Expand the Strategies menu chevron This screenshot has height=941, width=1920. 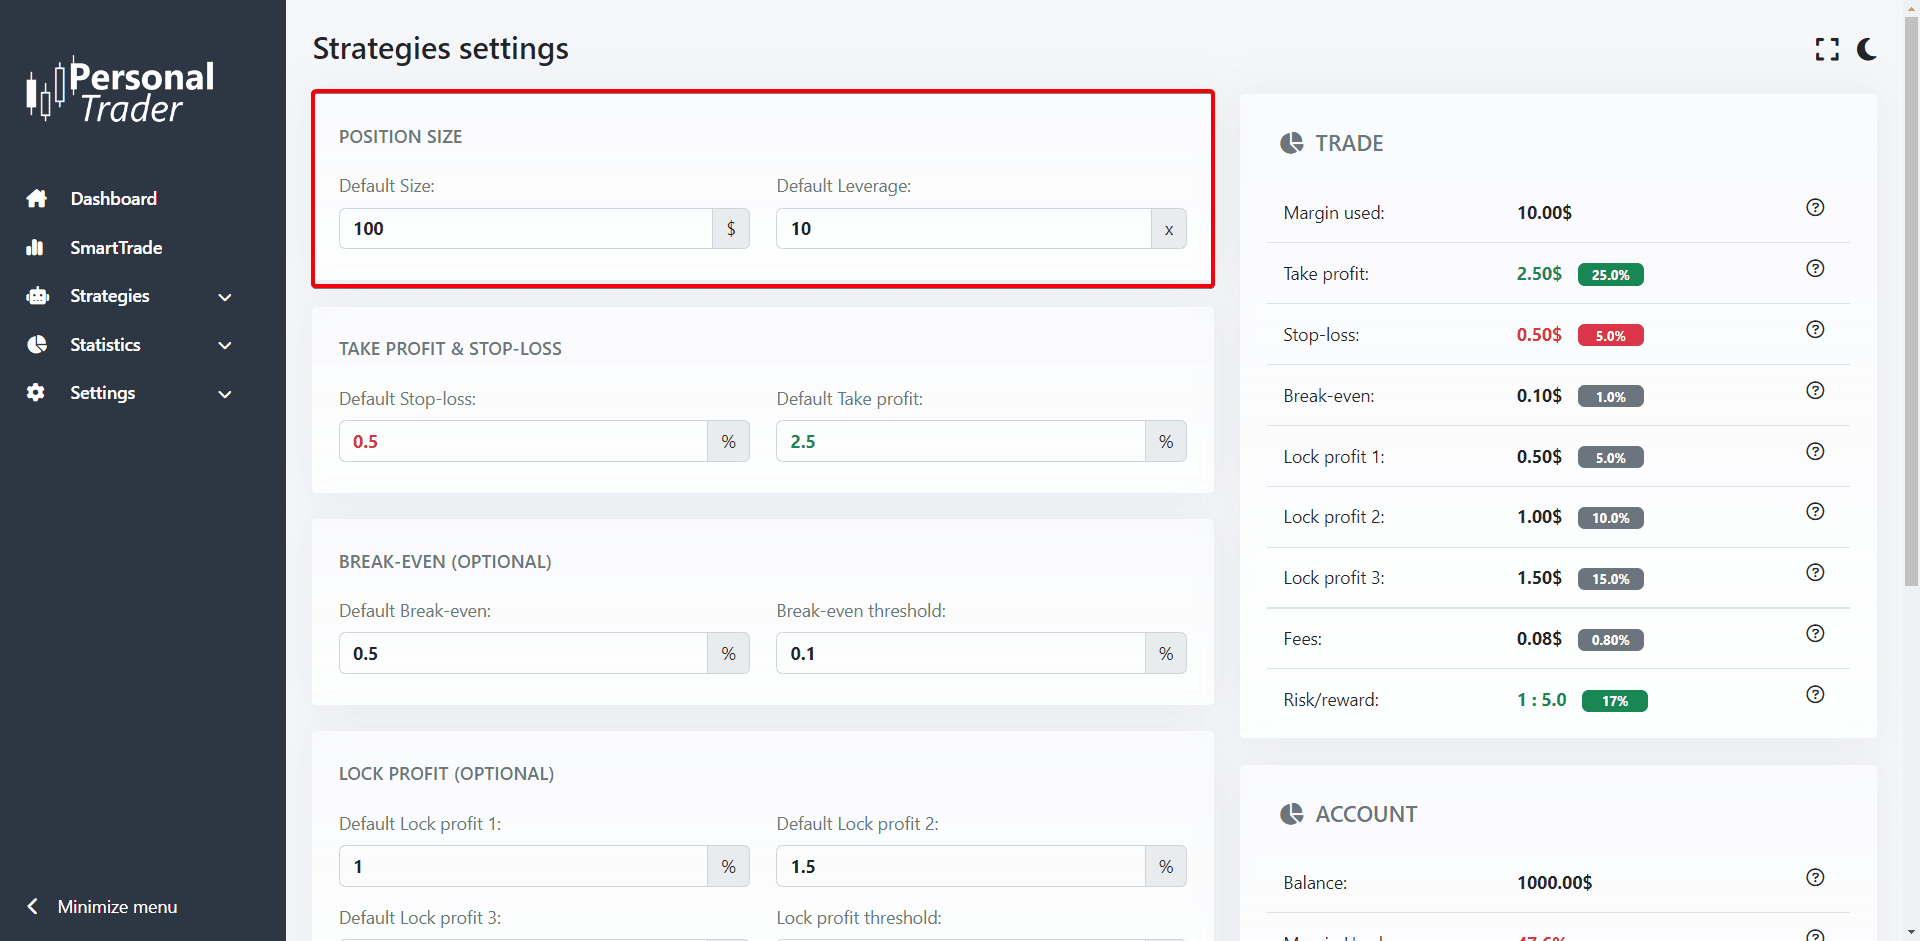click(x=225, y=297)
